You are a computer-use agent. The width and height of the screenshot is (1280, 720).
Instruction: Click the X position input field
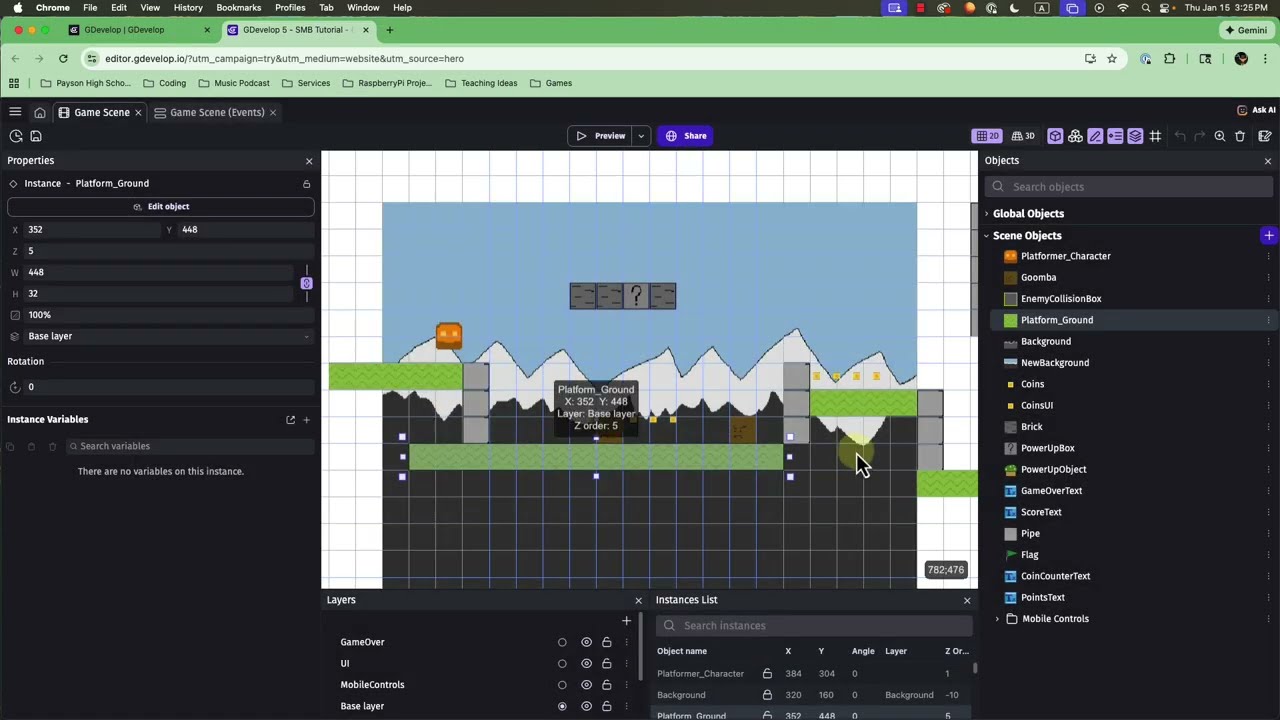[92, 230]
